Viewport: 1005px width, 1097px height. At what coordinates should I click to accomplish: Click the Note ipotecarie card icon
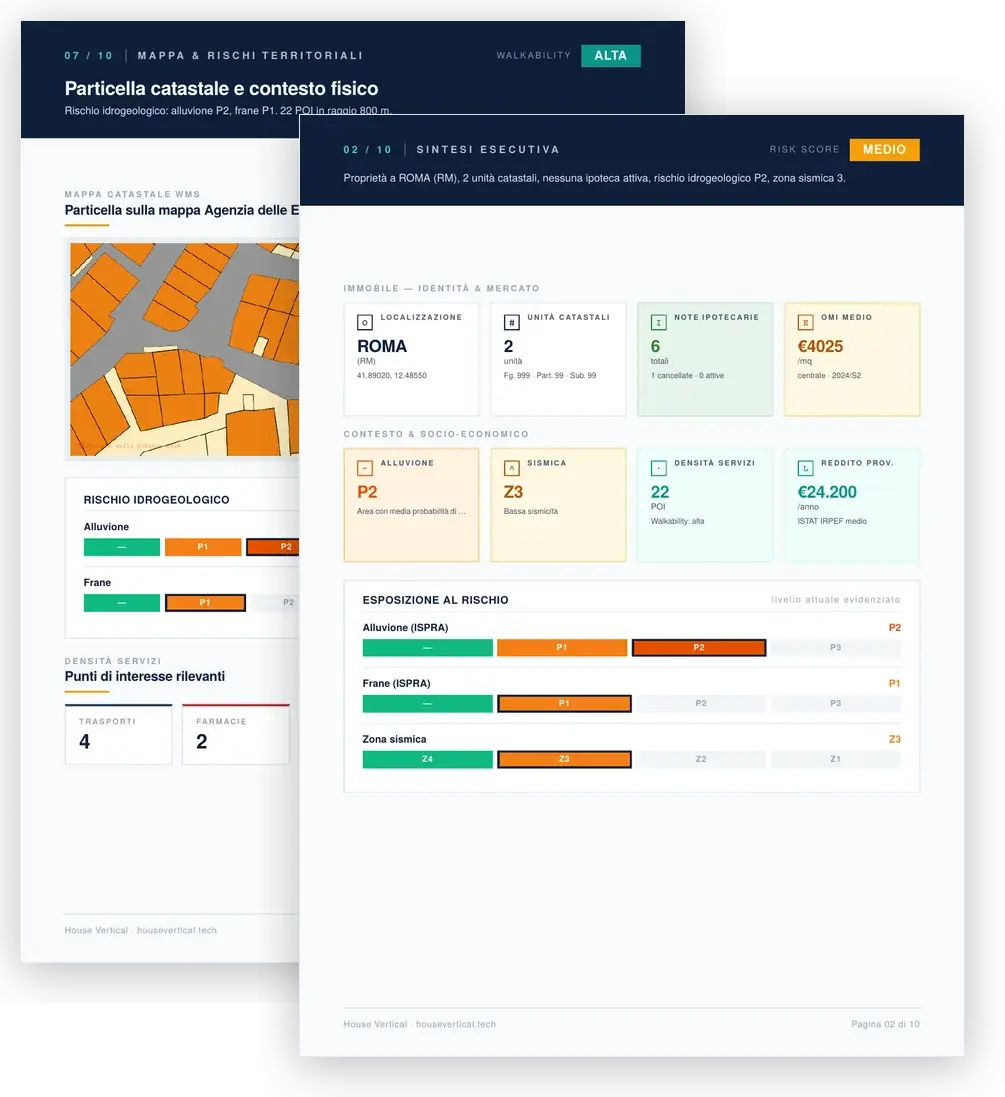pos(659,323)
